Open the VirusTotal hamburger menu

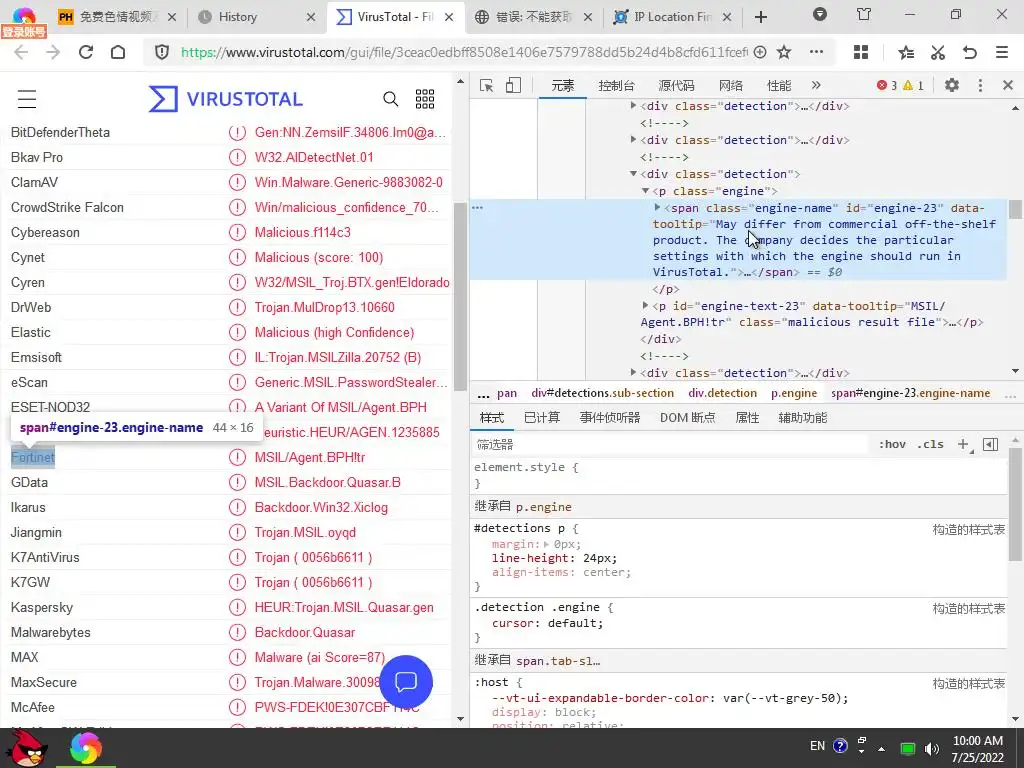27,99
